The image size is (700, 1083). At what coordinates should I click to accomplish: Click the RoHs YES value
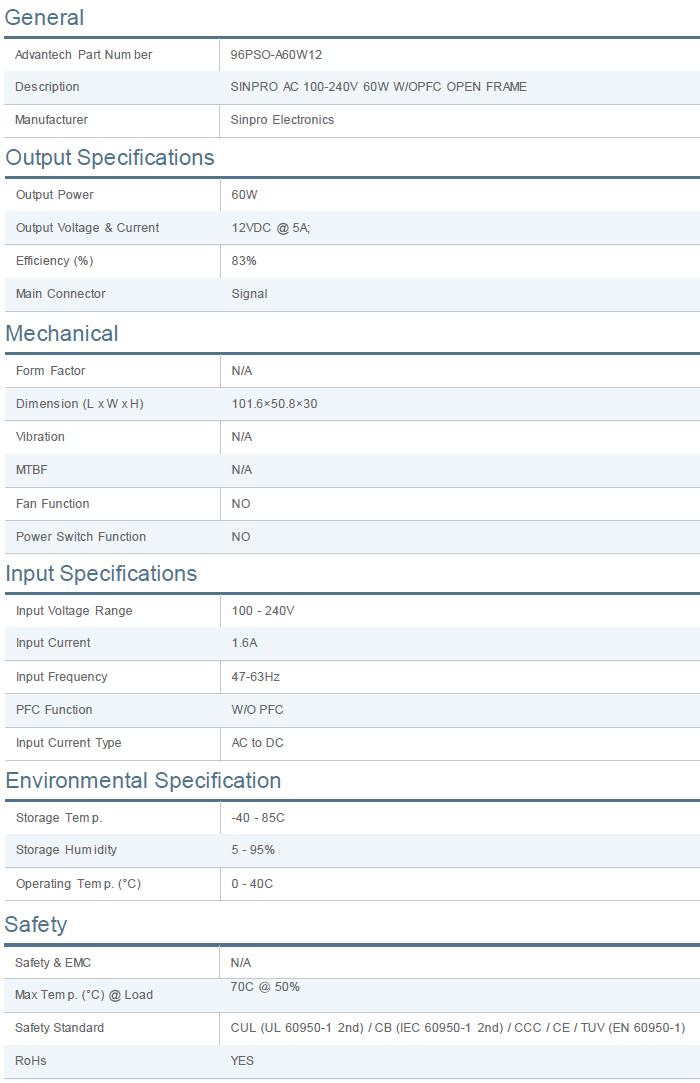[x=242, y=1061]
